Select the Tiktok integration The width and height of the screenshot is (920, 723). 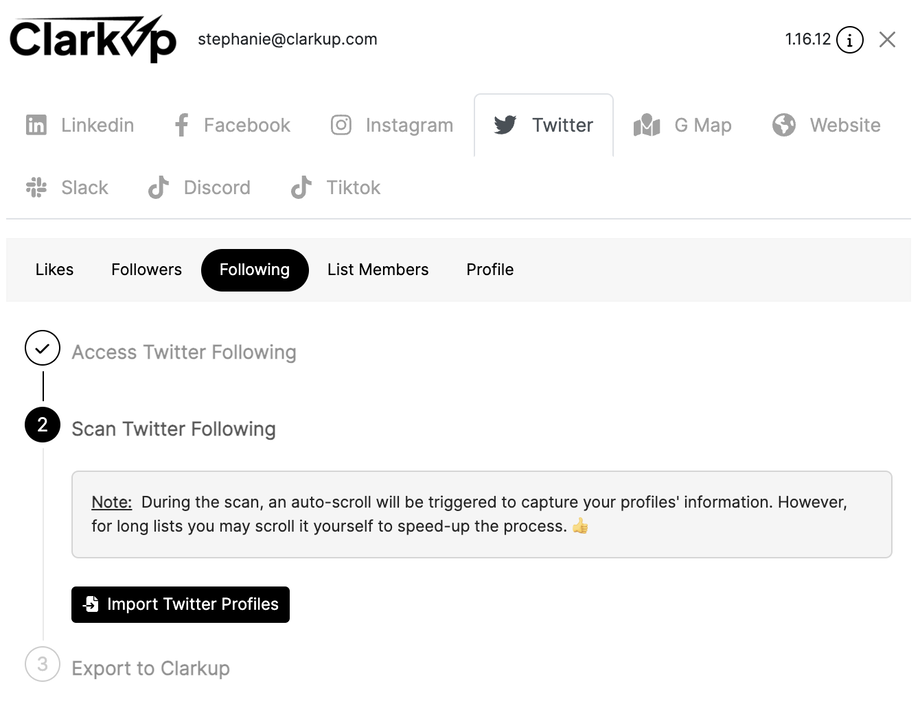click(x=335, y=187)
